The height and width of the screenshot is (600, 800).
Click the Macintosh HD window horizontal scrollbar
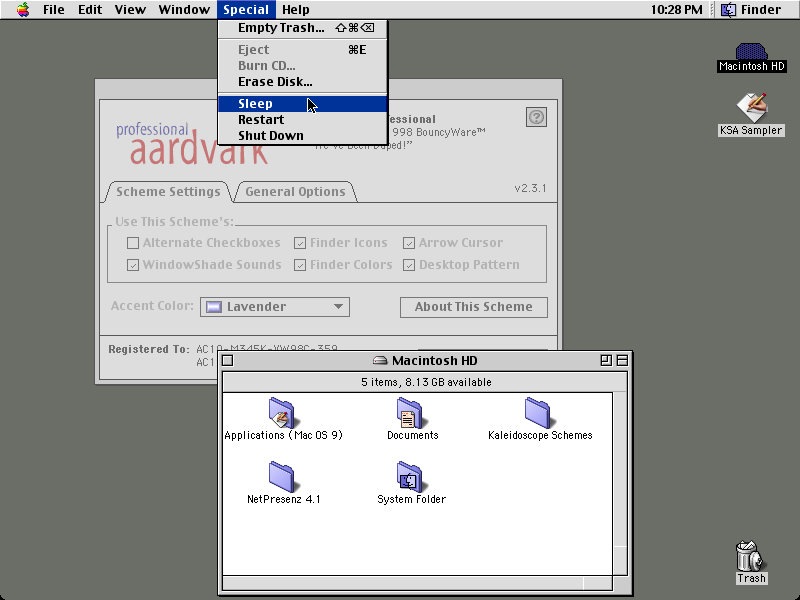[x=417, y=583]
